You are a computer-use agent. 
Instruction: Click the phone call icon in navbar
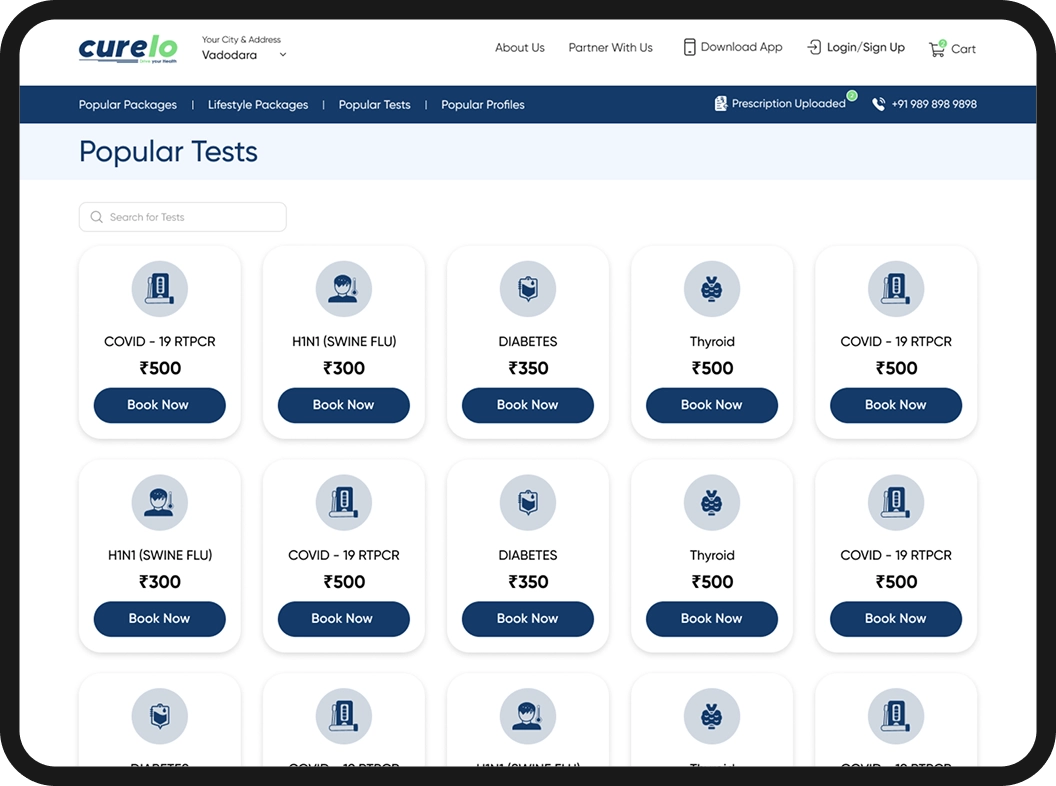pyautogui.click(x=878, y=104)
